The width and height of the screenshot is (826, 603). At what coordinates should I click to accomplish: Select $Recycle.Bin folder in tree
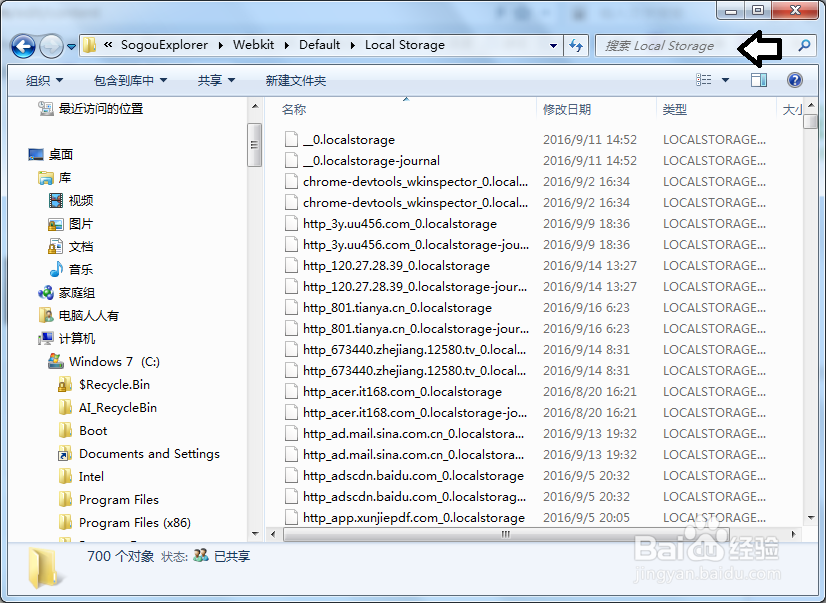point(114,384)
